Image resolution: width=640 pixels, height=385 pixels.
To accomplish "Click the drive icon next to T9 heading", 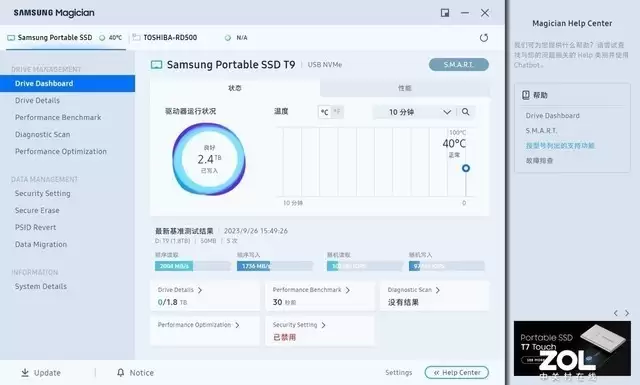I will click(157, 65).
